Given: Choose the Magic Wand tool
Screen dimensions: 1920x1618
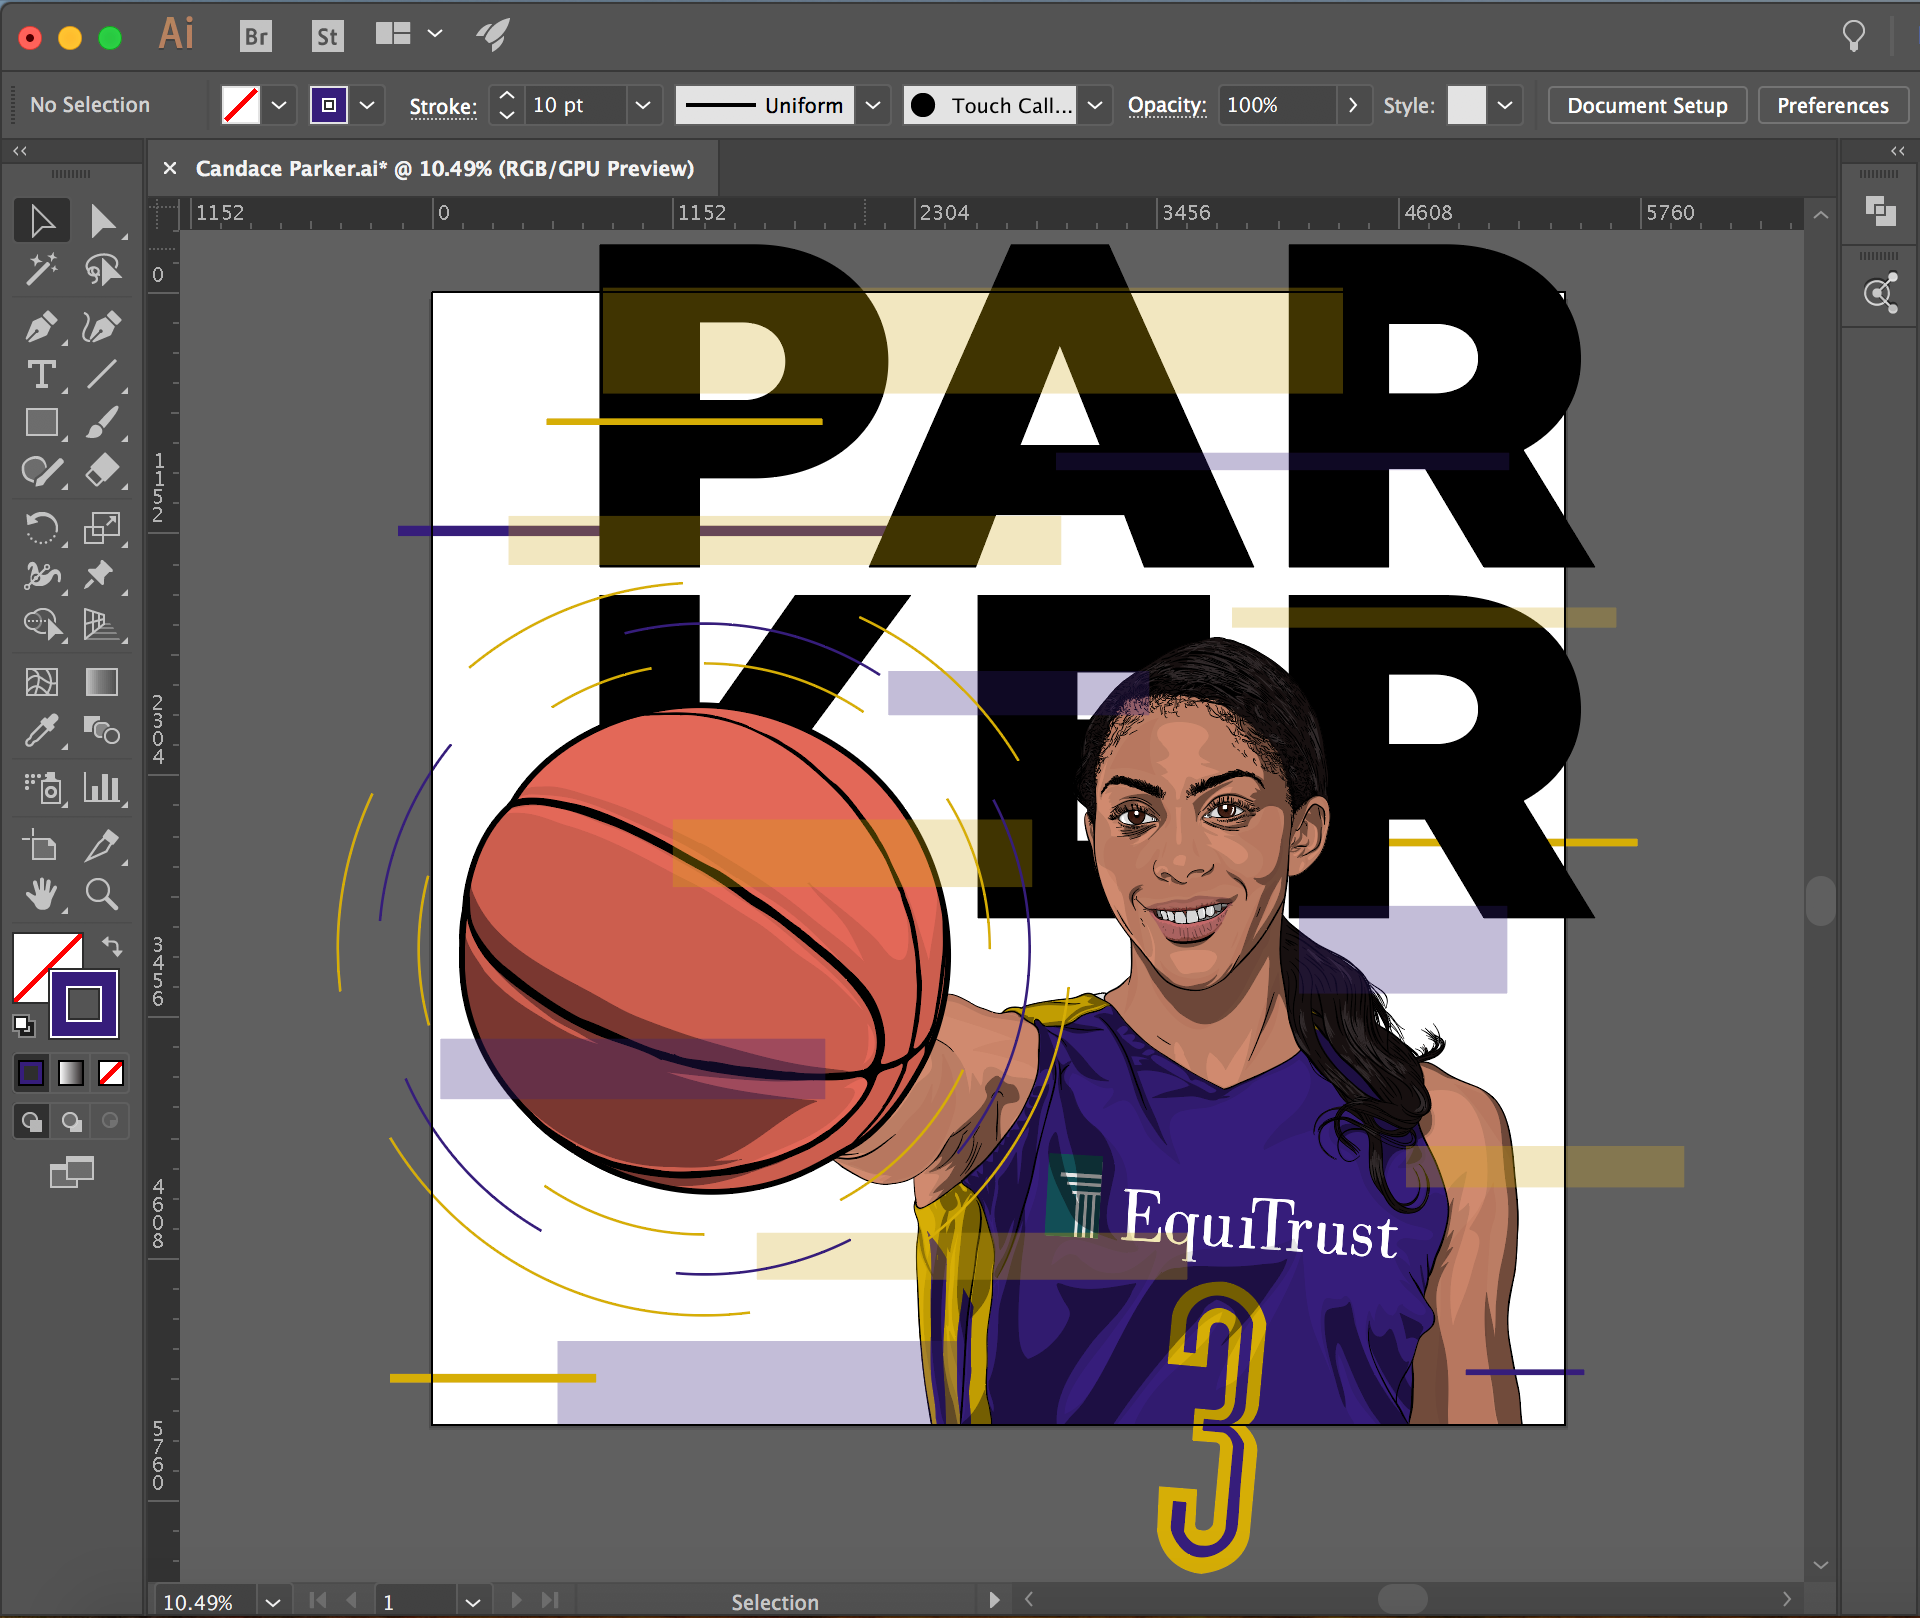Looking at the screenshot, I should 41,270.
